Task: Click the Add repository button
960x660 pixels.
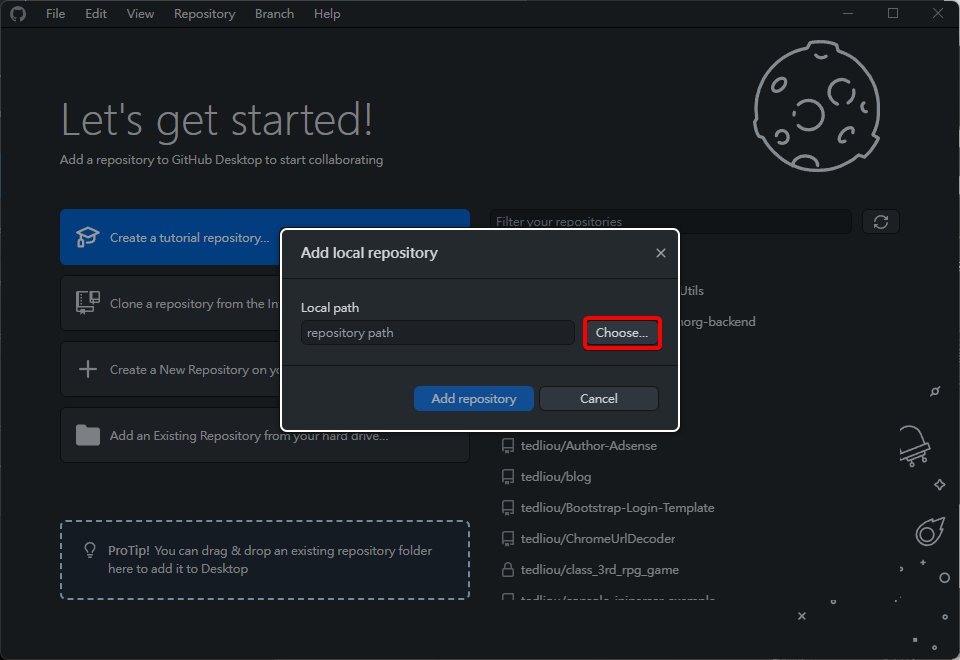Action: coord(473,399)
